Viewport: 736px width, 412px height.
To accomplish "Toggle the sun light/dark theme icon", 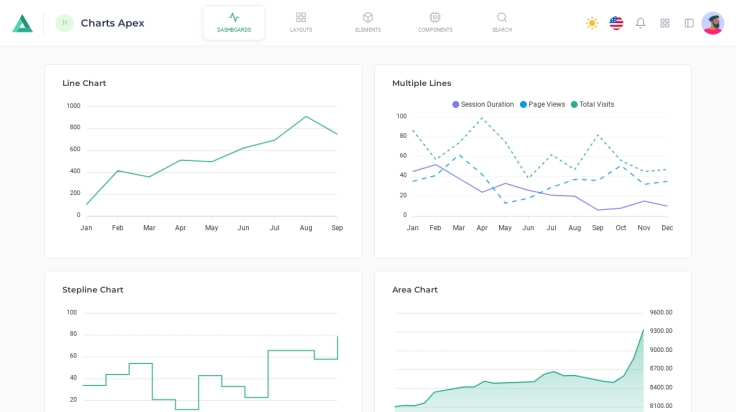I will click(x=592, y=23).
